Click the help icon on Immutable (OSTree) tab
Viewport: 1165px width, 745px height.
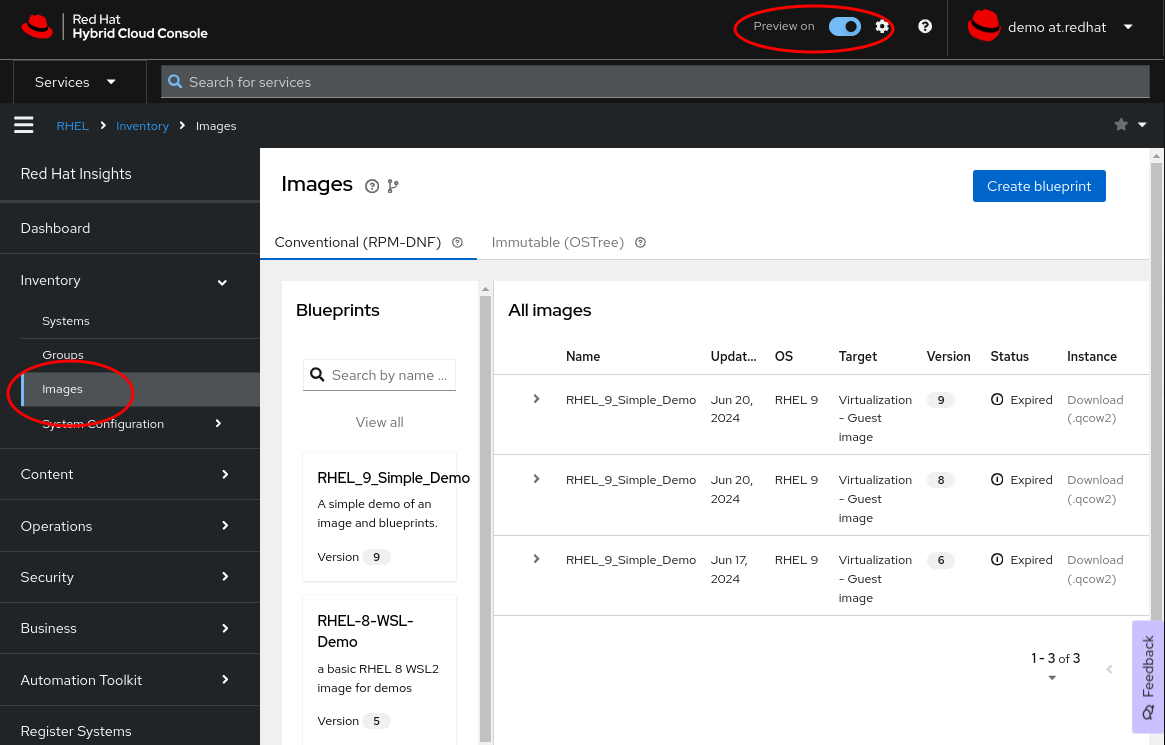[640, 242]
